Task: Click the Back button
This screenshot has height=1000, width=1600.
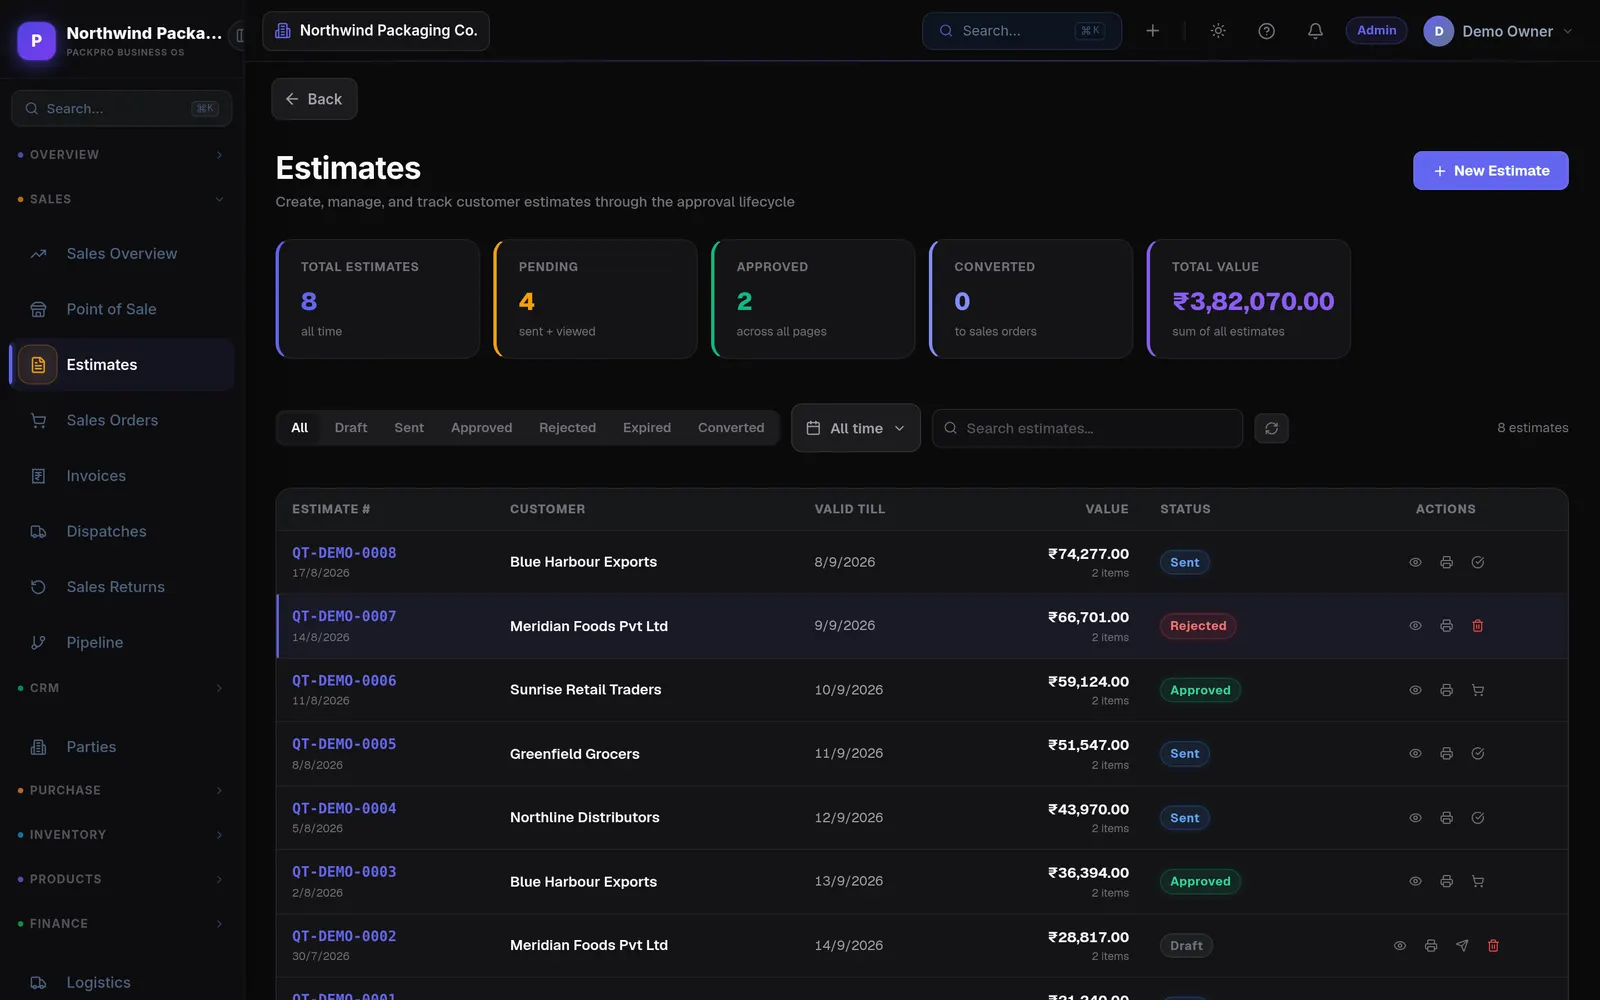Action: [314, 99]
